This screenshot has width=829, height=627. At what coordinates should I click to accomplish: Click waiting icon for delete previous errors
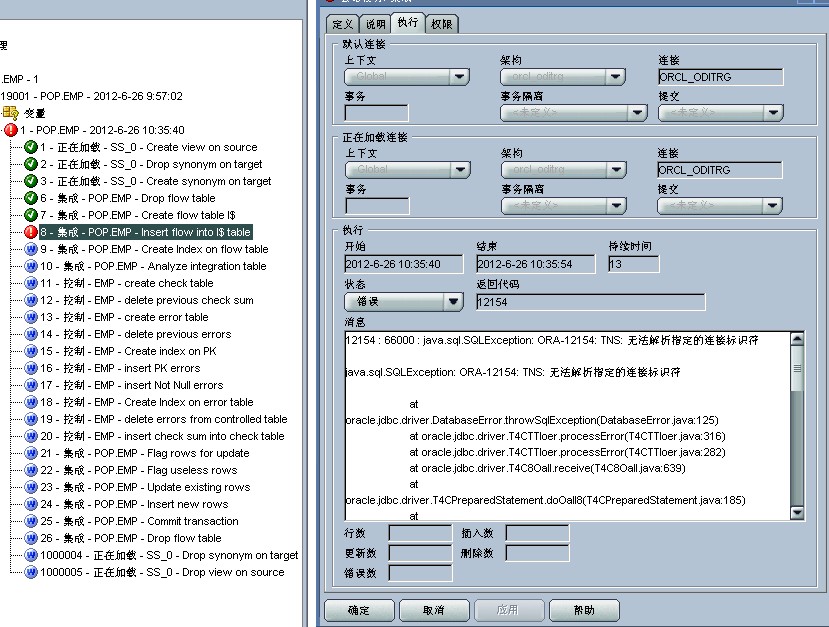(x=31, y=334)
